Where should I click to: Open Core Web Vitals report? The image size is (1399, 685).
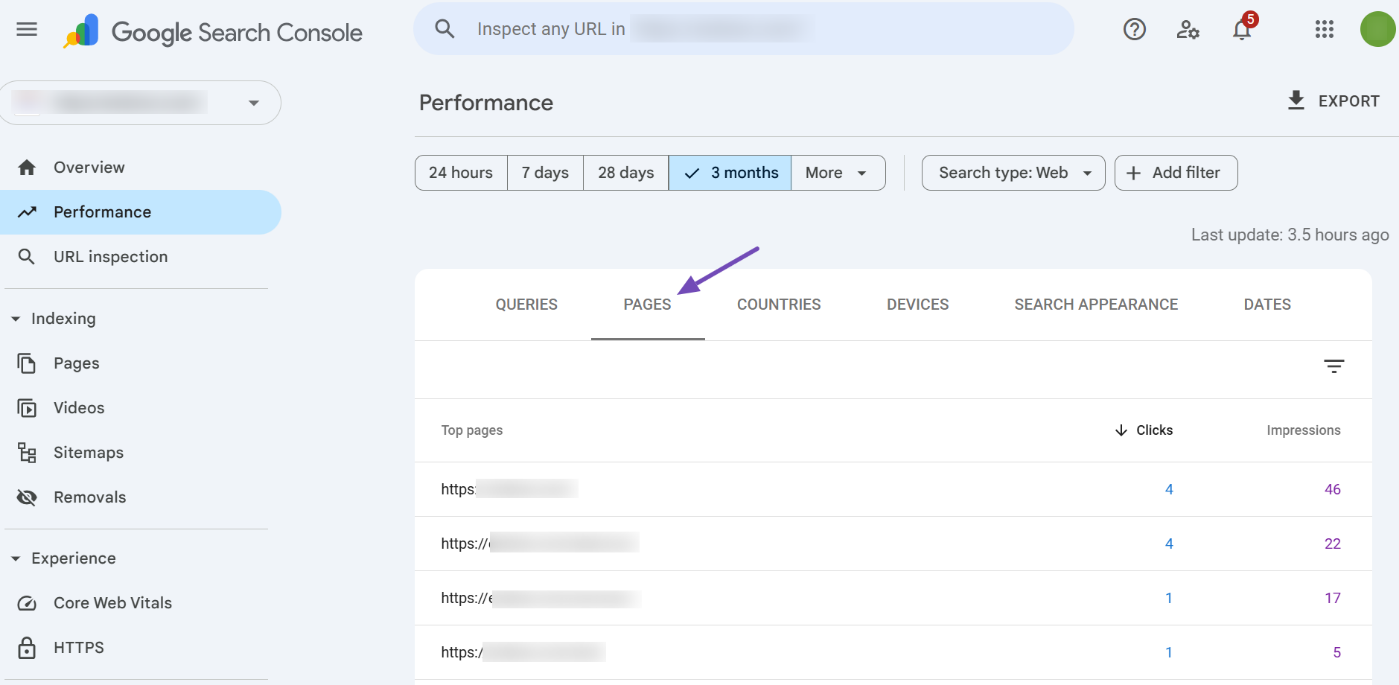click(x=112, y=602)
